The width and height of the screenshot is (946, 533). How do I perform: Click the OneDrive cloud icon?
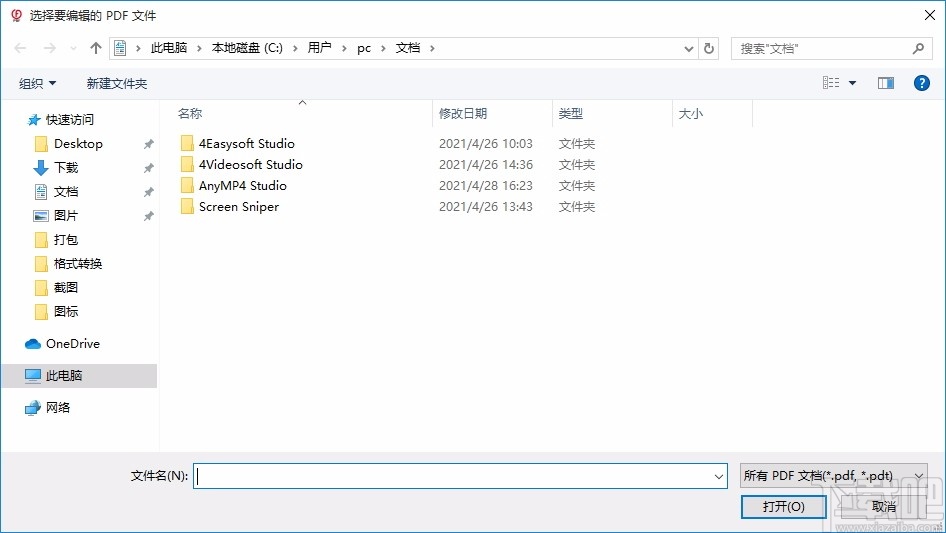tap(33, 344)
